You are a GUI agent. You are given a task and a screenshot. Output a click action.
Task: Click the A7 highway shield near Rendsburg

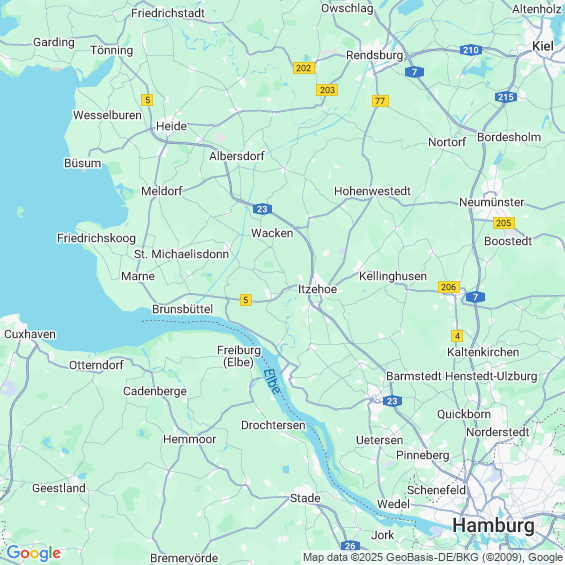[414, 72]
